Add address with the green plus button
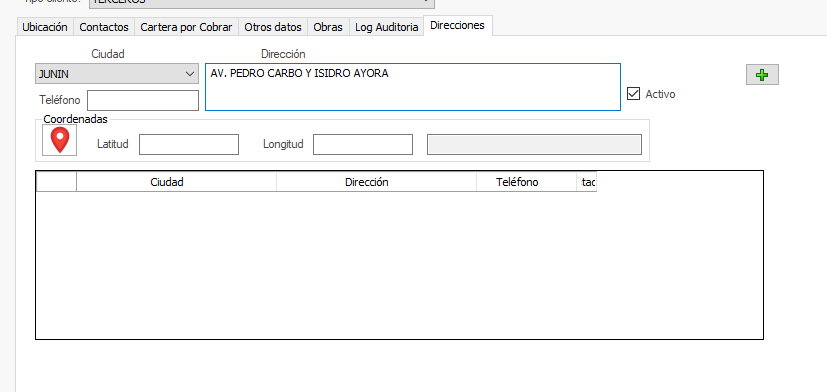Viewport: 827px width, 392px height. [762, 75]
